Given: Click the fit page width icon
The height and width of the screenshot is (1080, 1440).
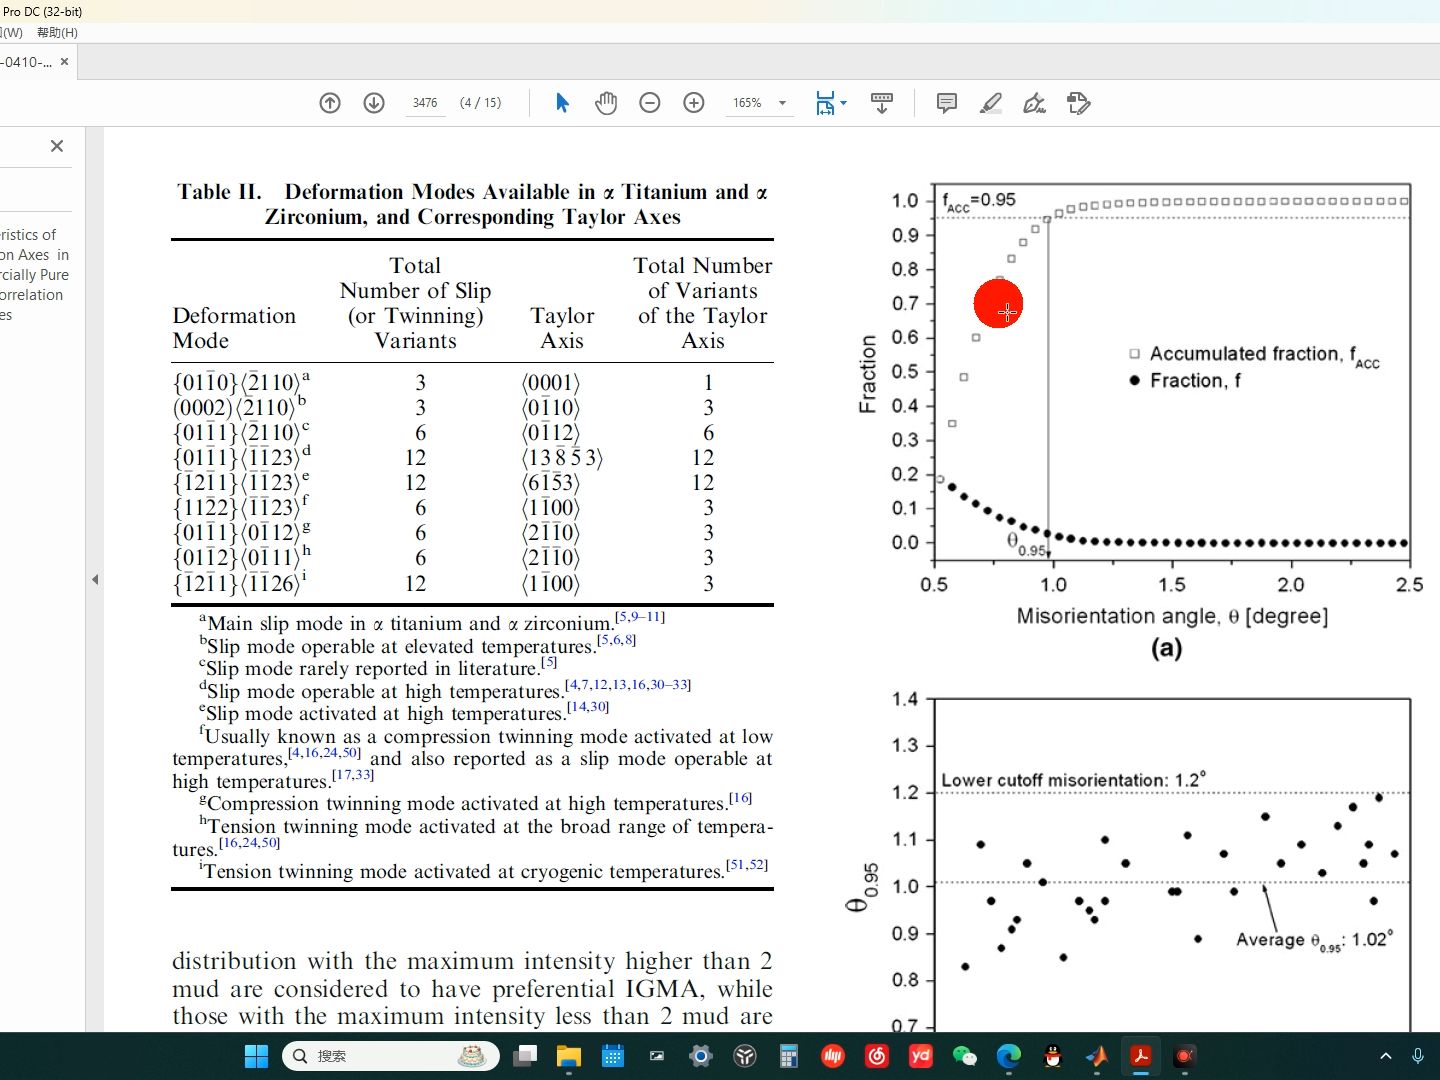Looking at the screenshot, I should pyautogui.click(x=825, y=103).
